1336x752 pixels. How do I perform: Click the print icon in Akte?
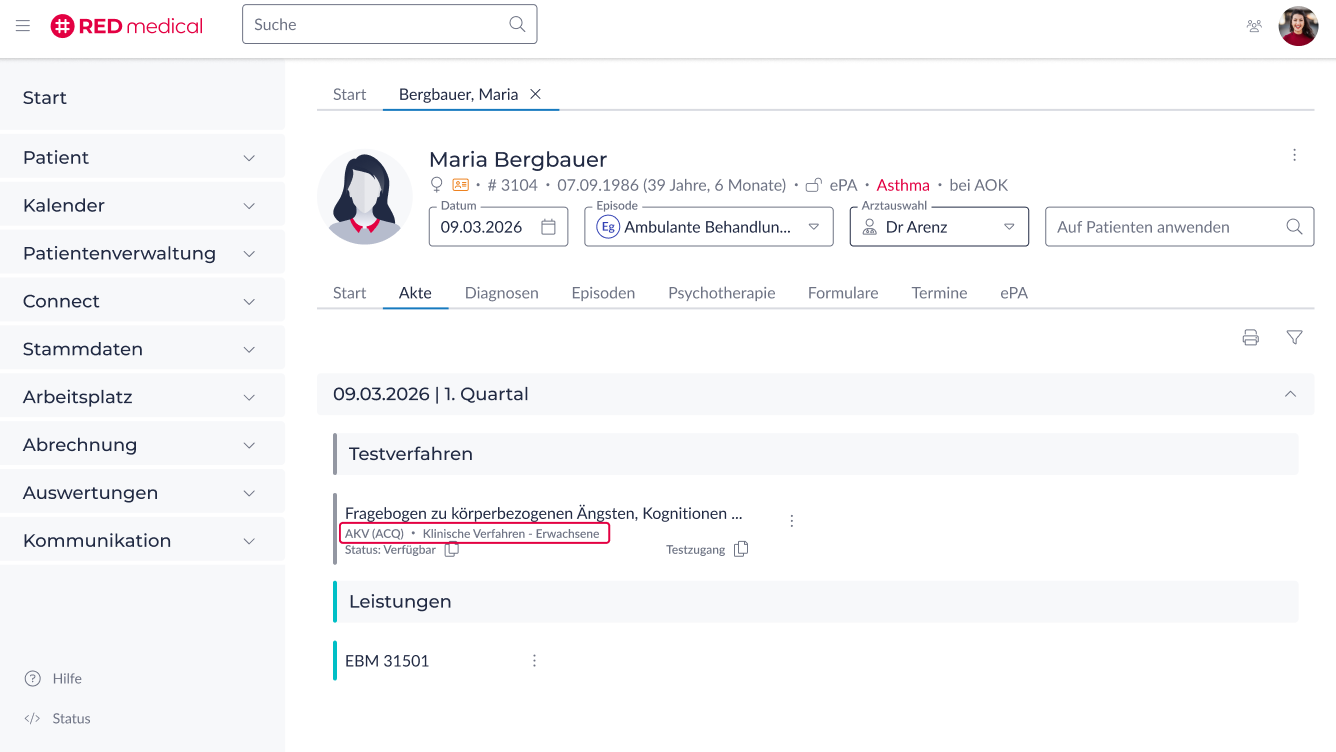tap(1250, 338)
